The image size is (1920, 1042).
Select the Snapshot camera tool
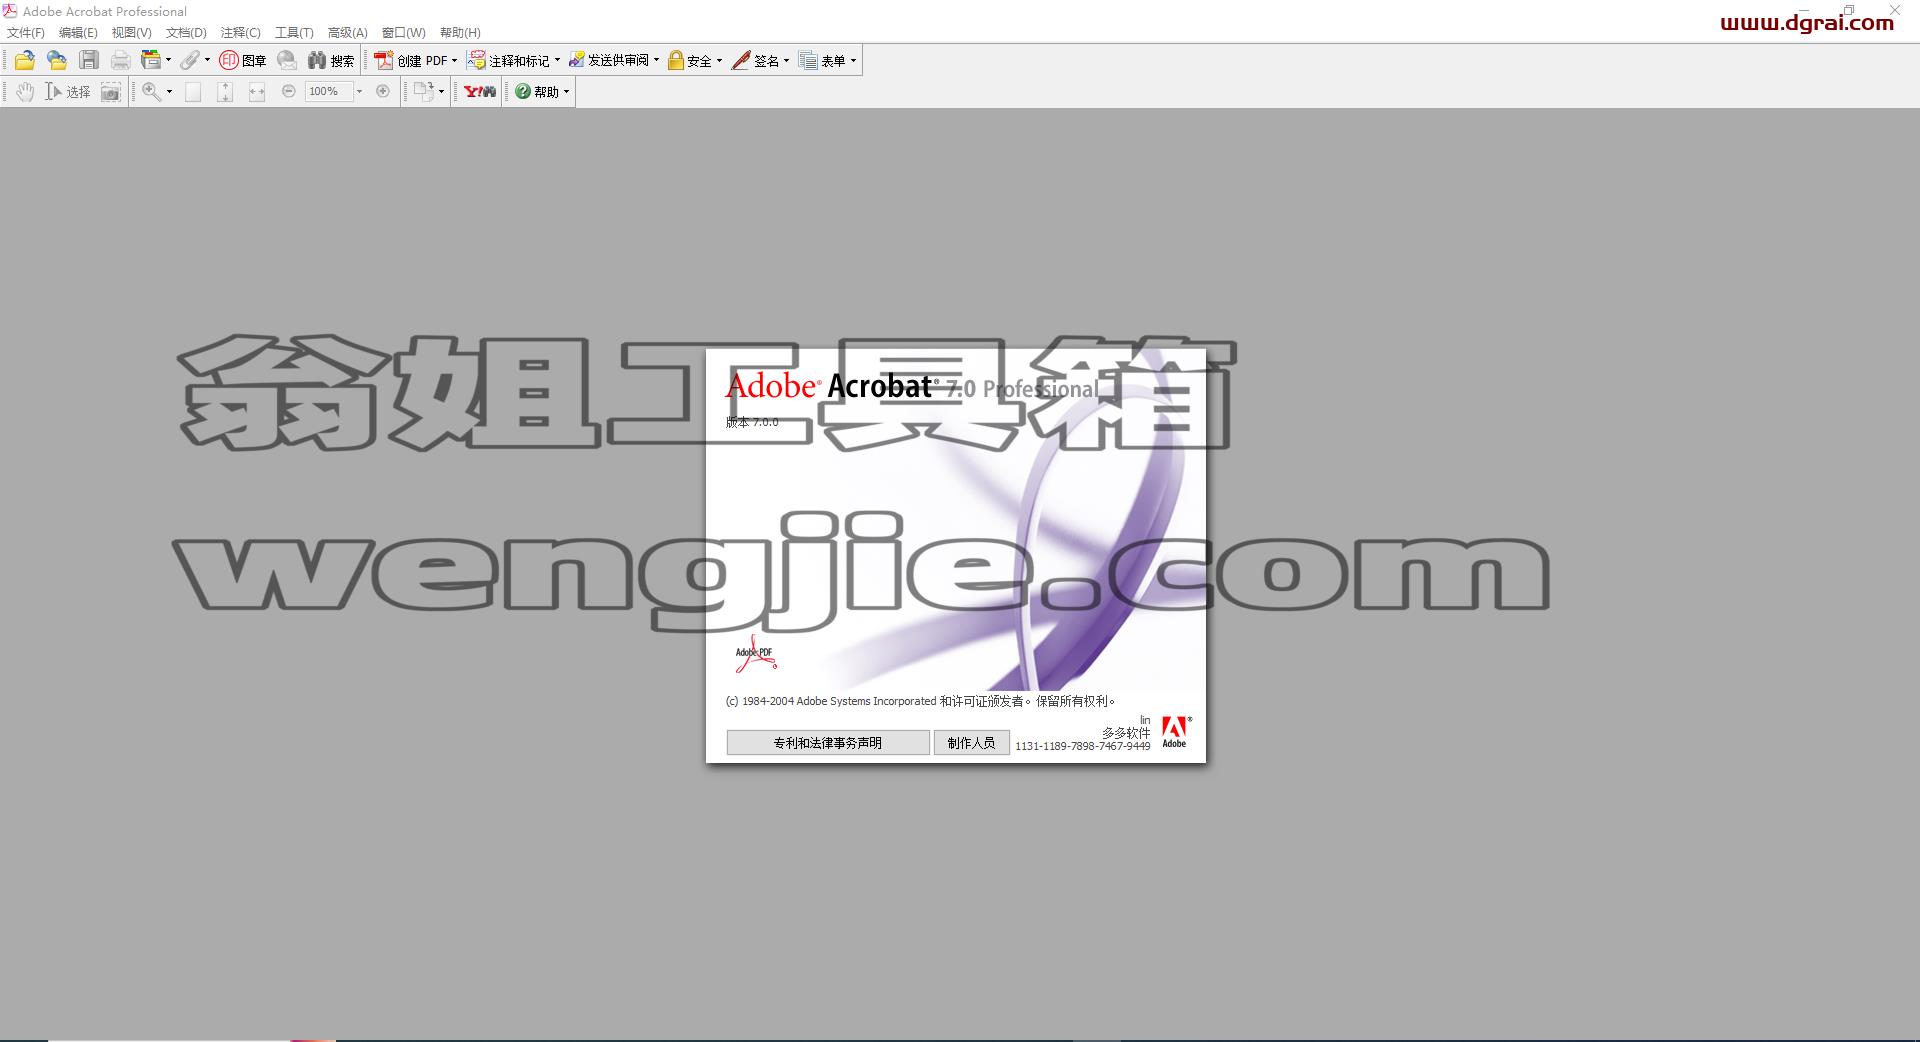[111, 92]
